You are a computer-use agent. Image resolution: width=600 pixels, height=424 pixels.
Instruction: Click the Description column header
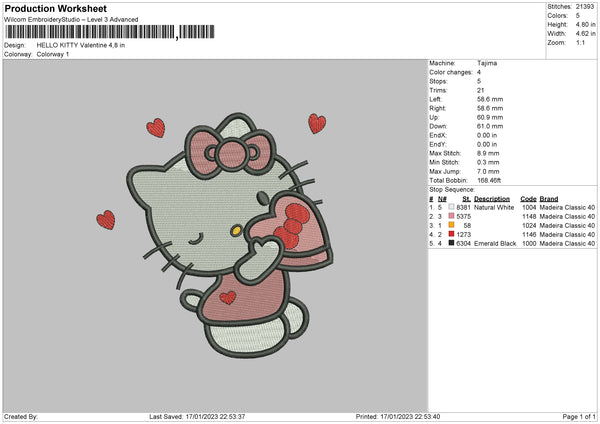point(492,198)
